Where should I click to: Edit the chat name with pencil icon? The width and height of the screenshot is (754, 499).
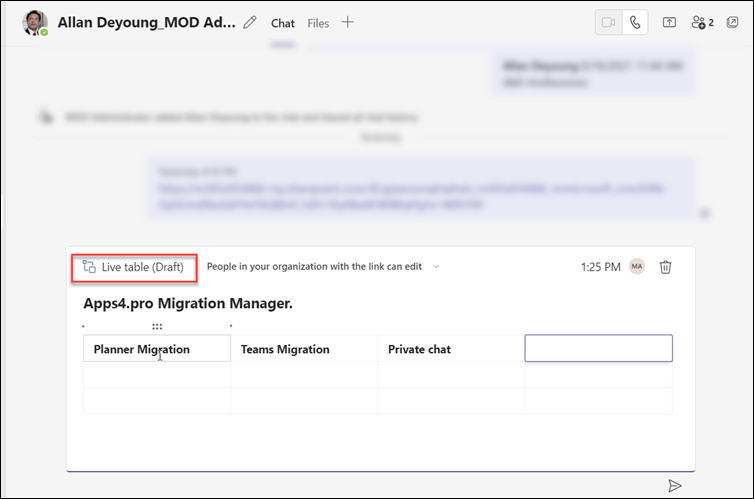click(x=250, y=22)
